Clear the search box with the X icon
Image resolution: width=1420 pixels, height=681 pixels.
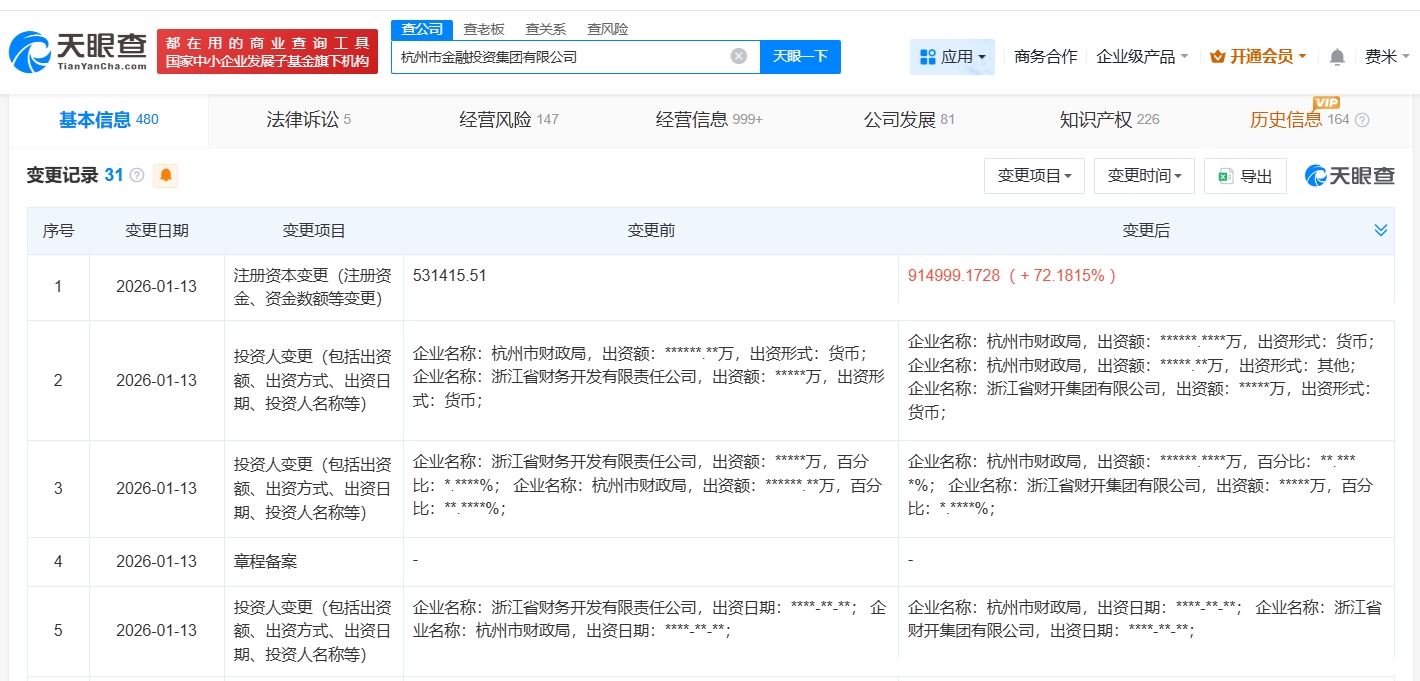738,56
